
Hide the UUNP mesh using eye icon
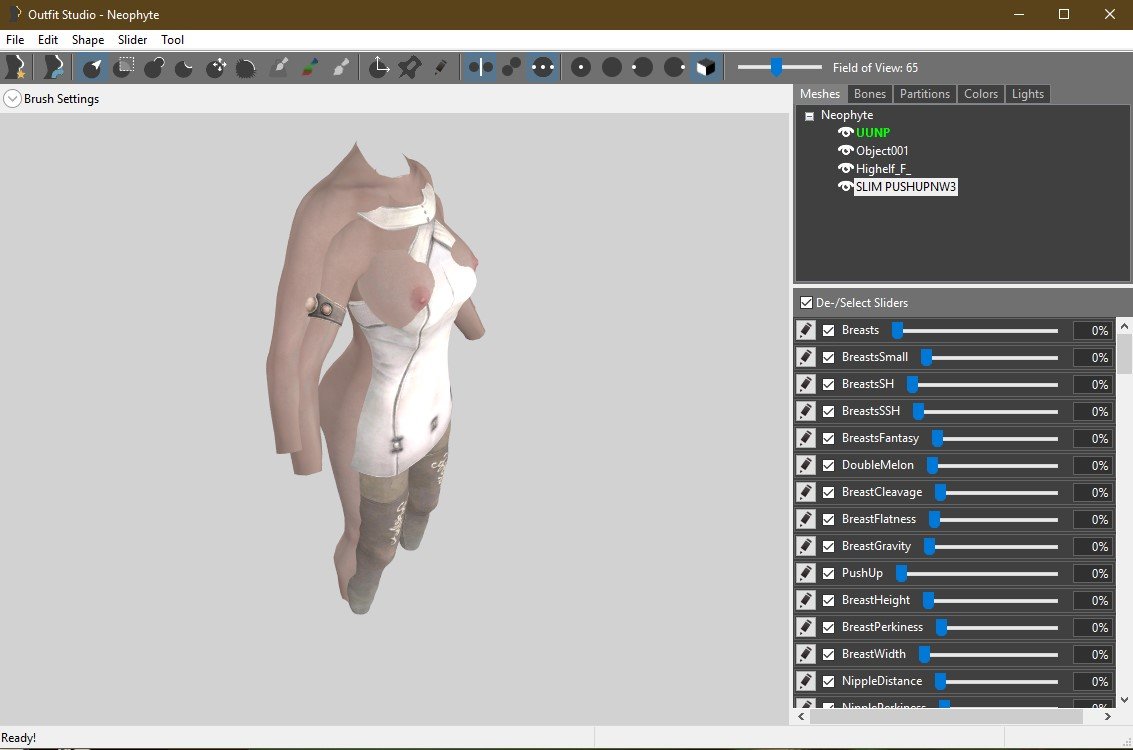coord(846,133)
